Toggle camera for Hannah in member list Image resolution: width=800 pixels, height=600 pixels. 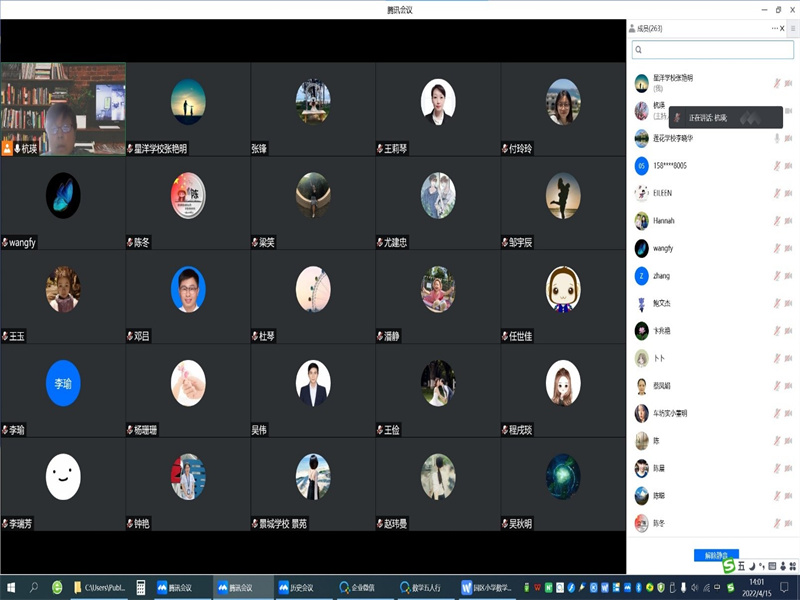click(788, 220)
